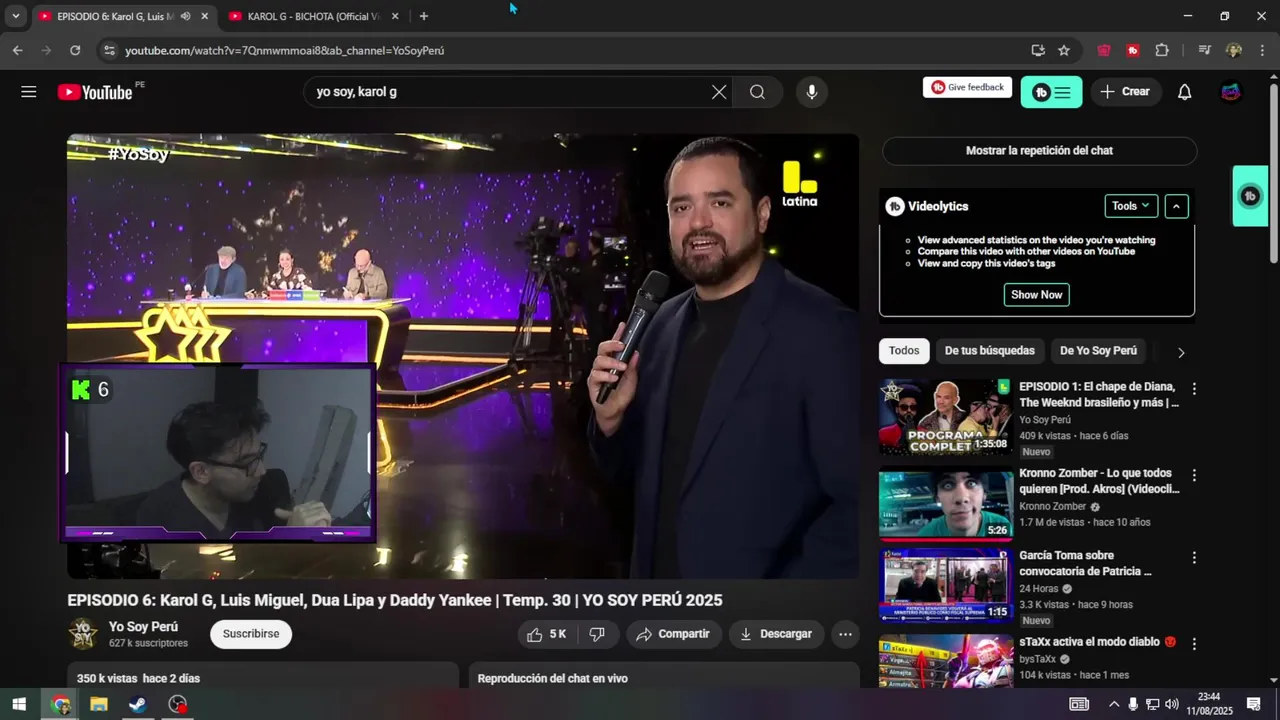Like the video with thumbs up
This screenshot has width=1280, height=720.
pyautogui.click(x=547, y=634)
